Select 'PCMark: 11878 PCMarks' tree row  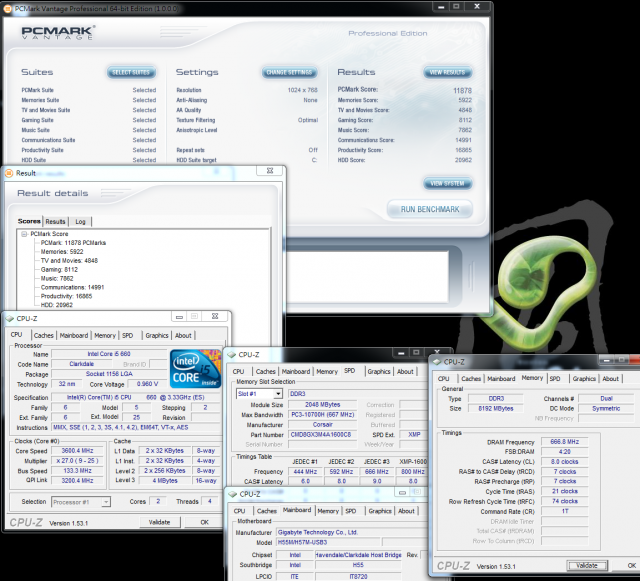coord(73,243)
